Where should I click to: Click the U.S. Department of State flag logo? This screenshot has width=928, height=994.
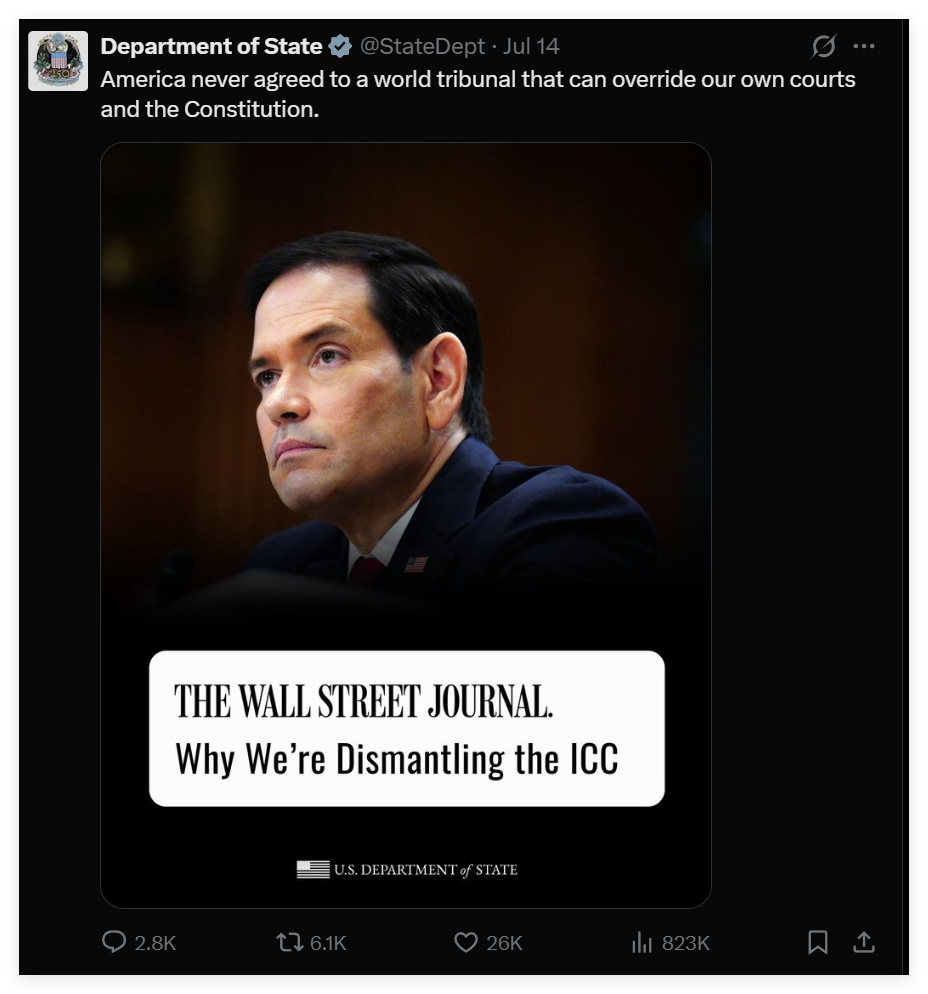(313, 869)
